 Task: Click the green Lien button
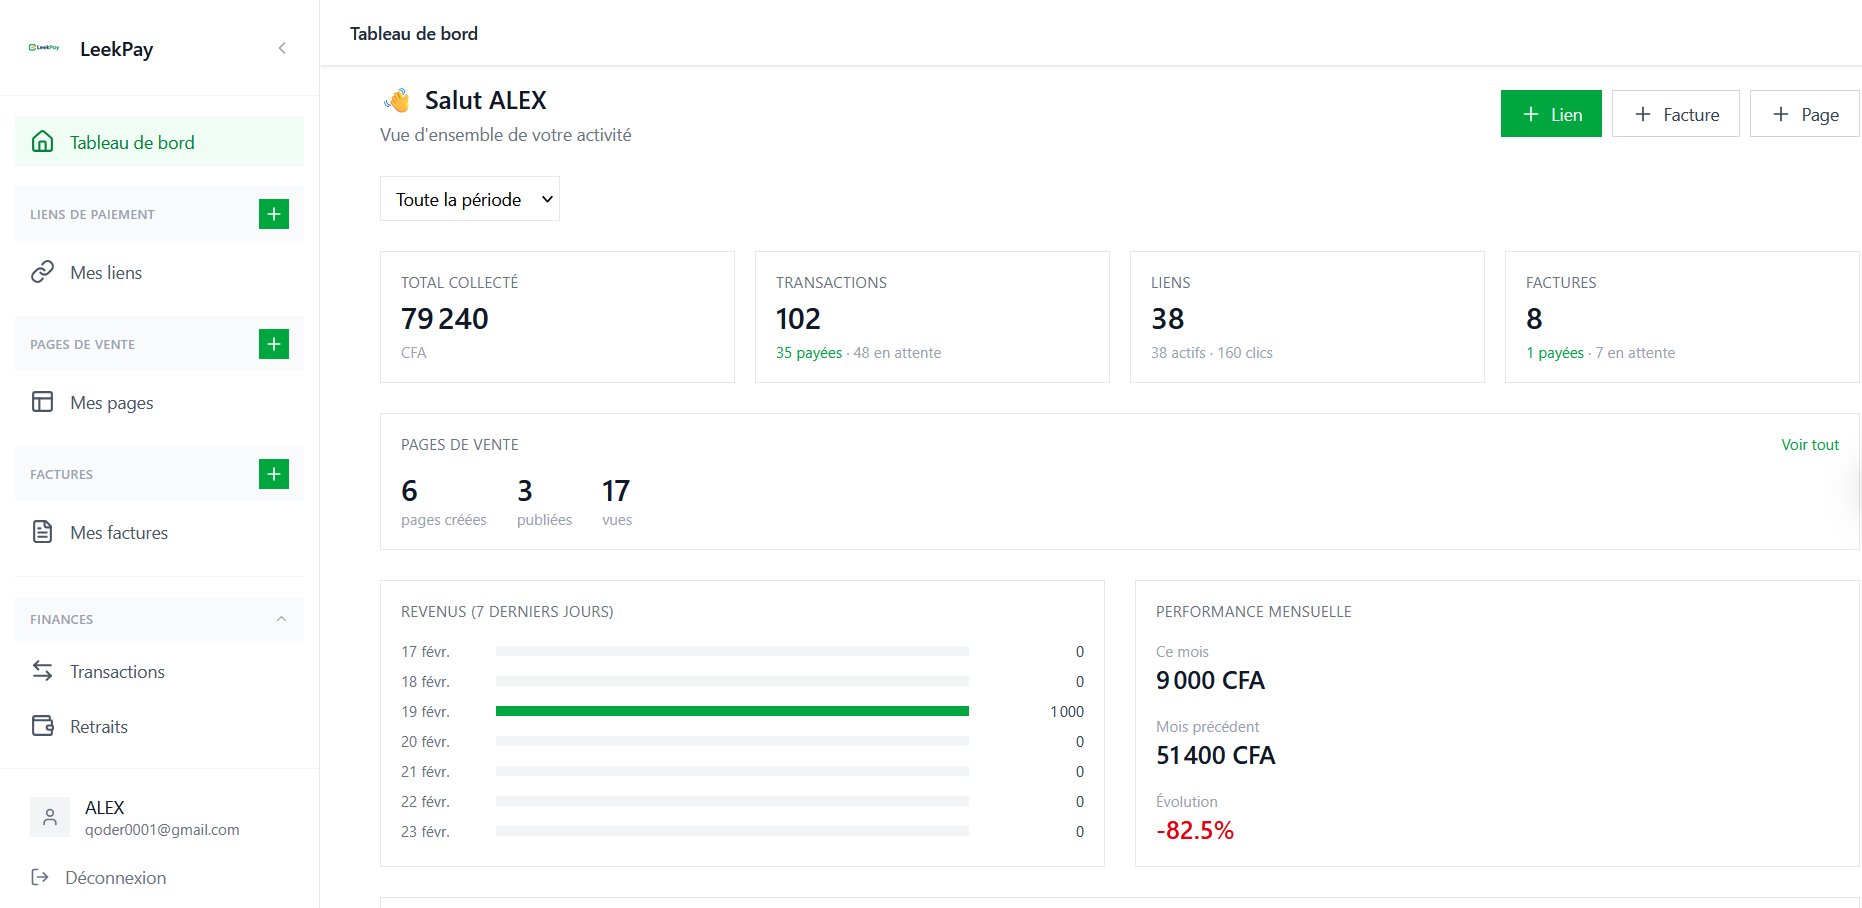point(1550,114)
